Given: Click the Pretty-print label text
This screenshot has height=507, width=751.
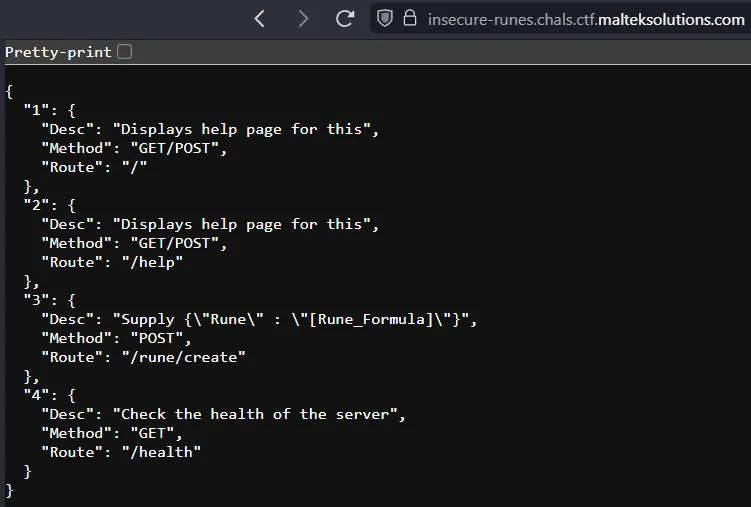Looking at the screenshot, I should pyautogui.click(x=58, y=52).
